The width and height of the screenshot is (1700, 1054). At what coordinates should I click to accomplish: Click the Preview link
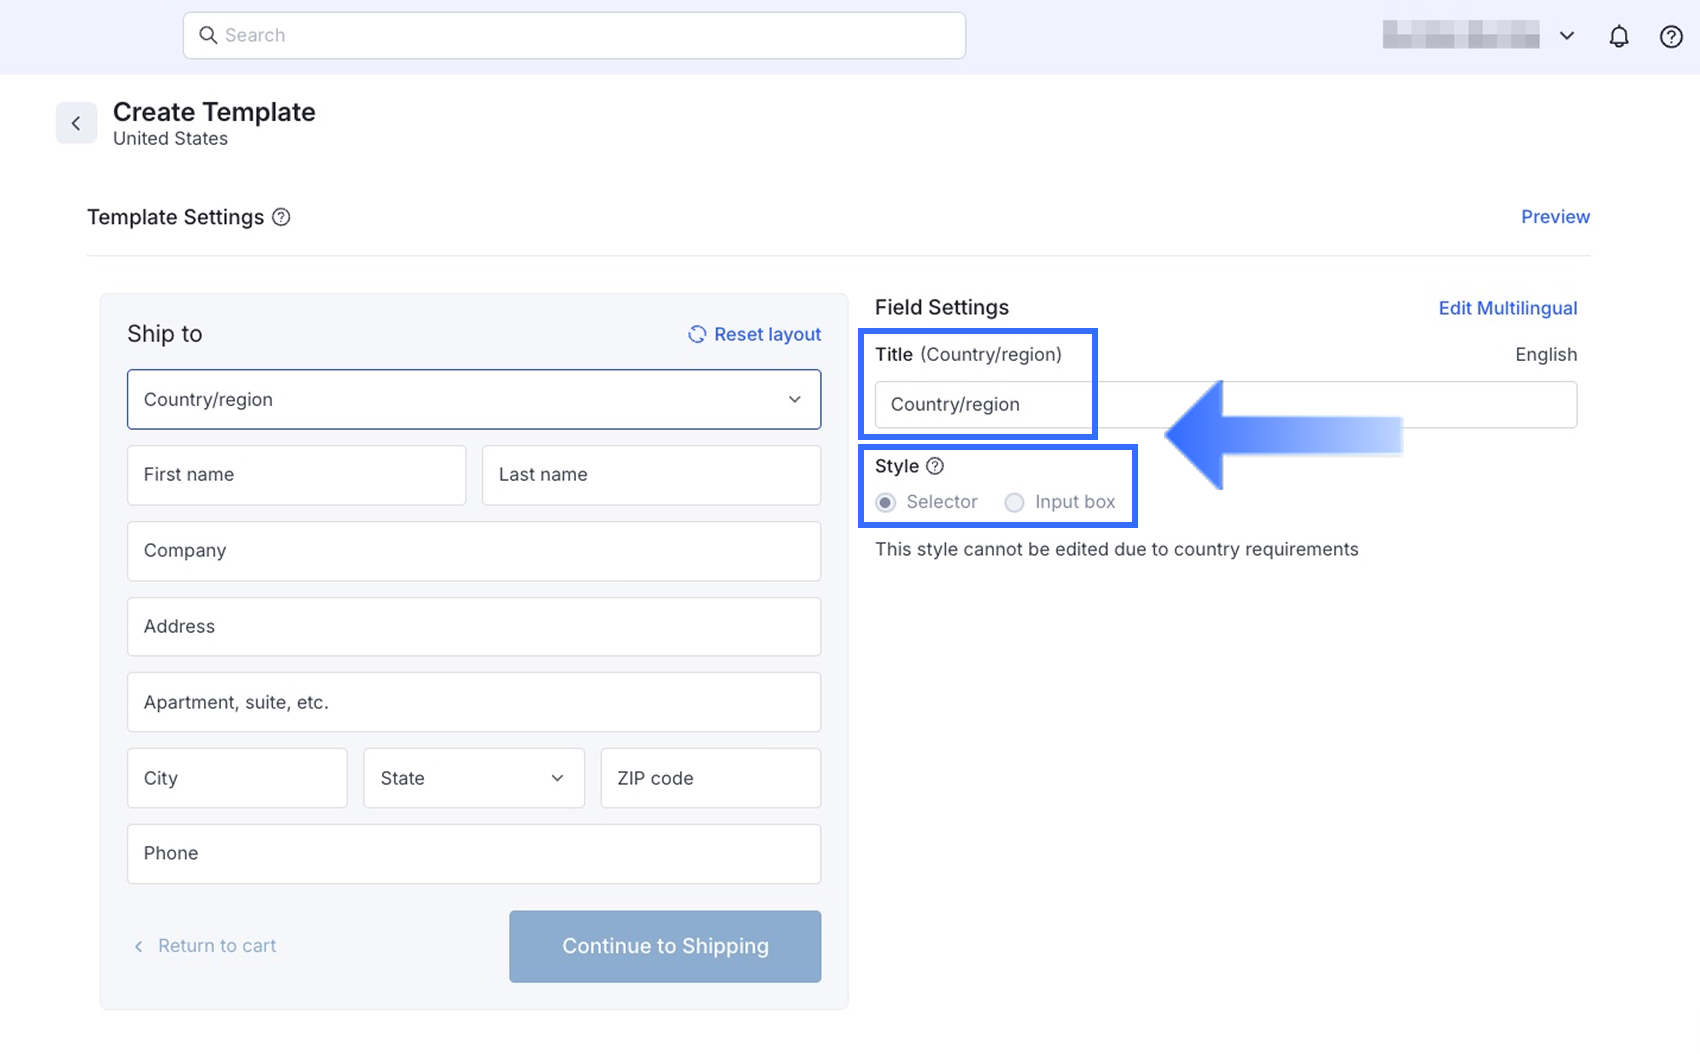point(1554,217)
